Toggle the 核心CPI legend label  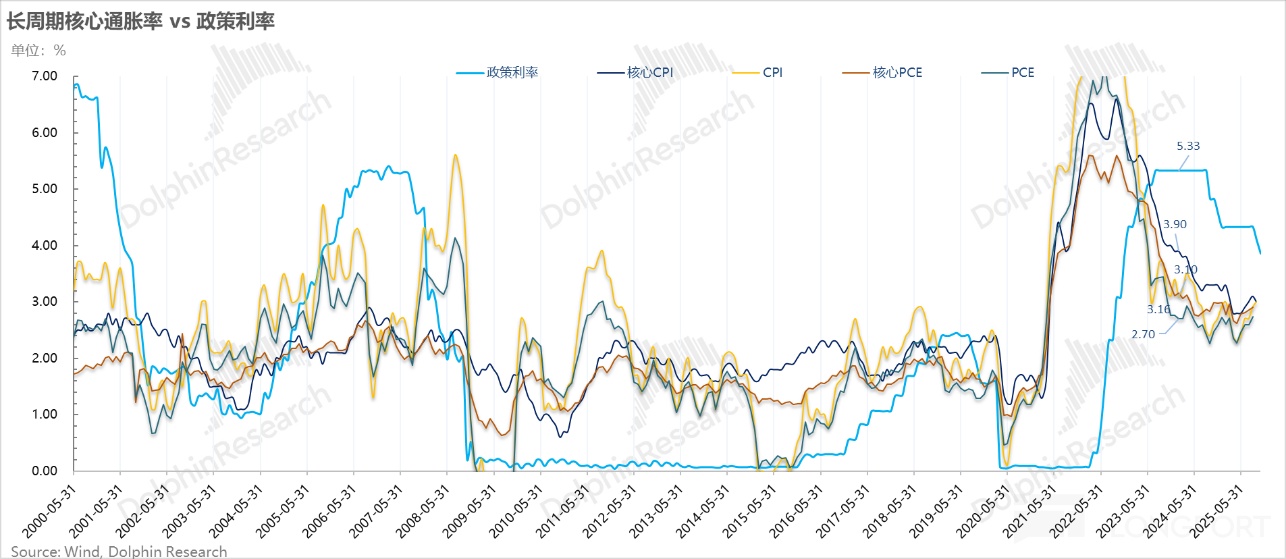coord(655,72)
